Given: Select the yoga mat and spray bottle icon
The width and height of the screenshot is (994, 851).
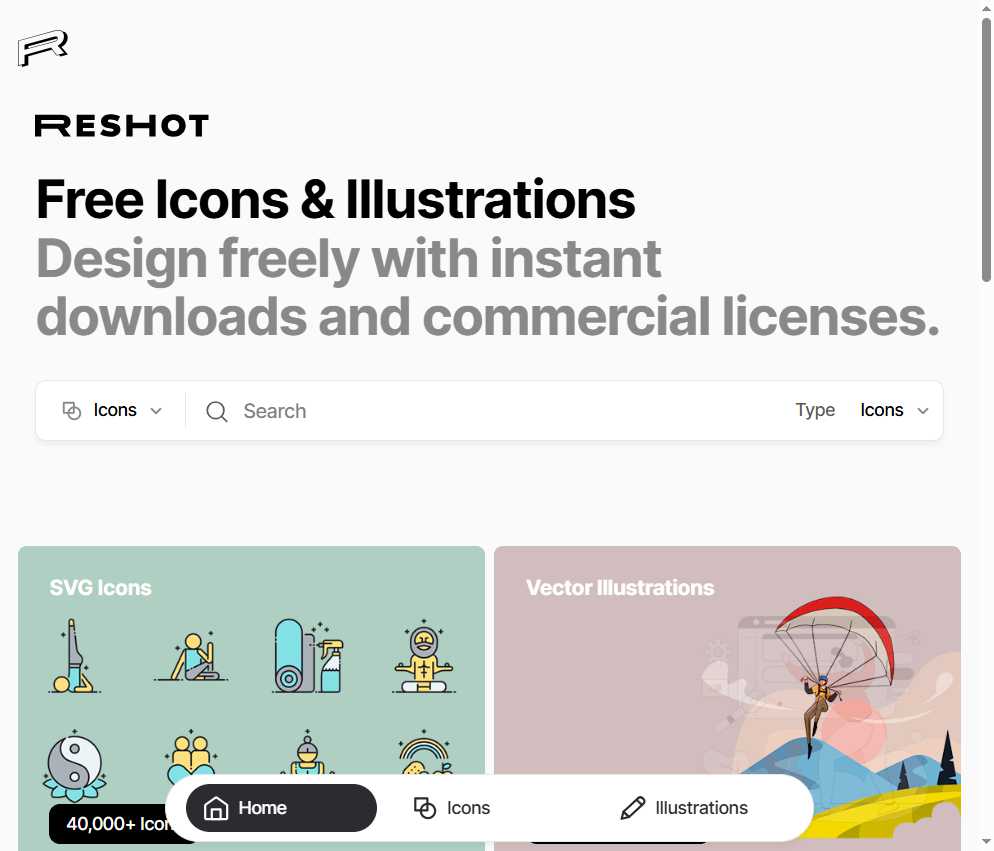Looking at the screenshot, I should pos(308,656).
